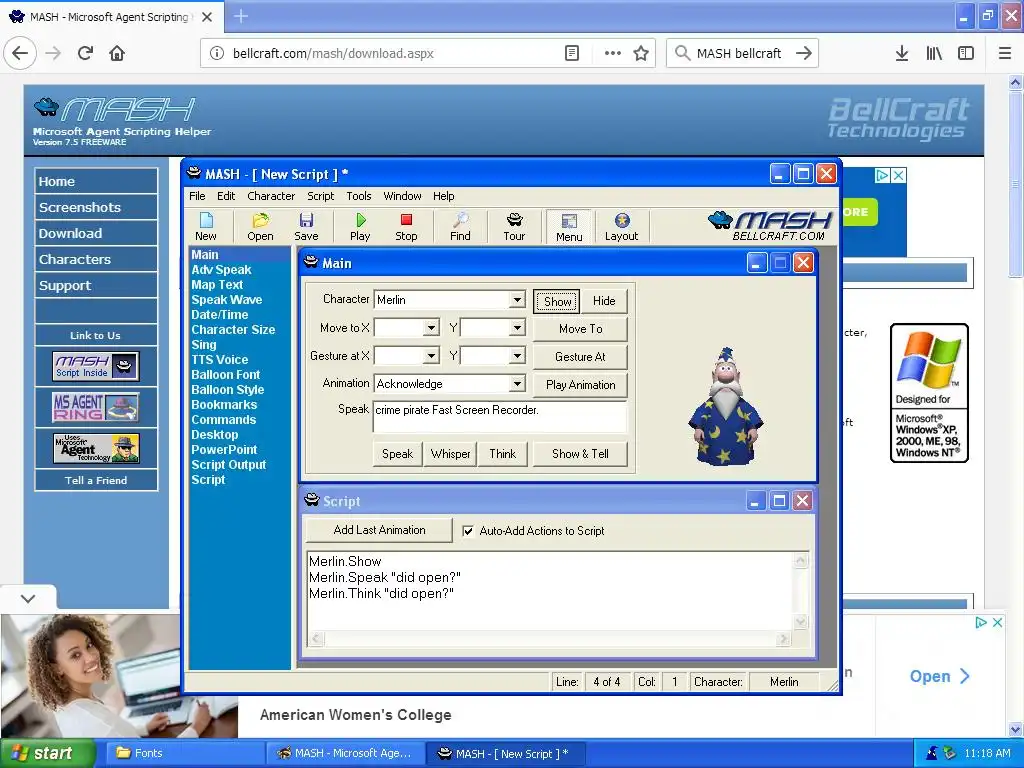Click the Show & Tell button
The height and width of the screenshot is (768, 1024).
(x=581, y=454)
